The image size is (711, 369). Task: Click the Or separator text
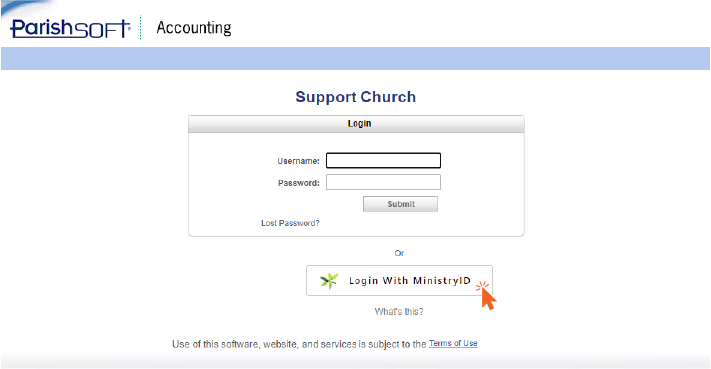399,253
